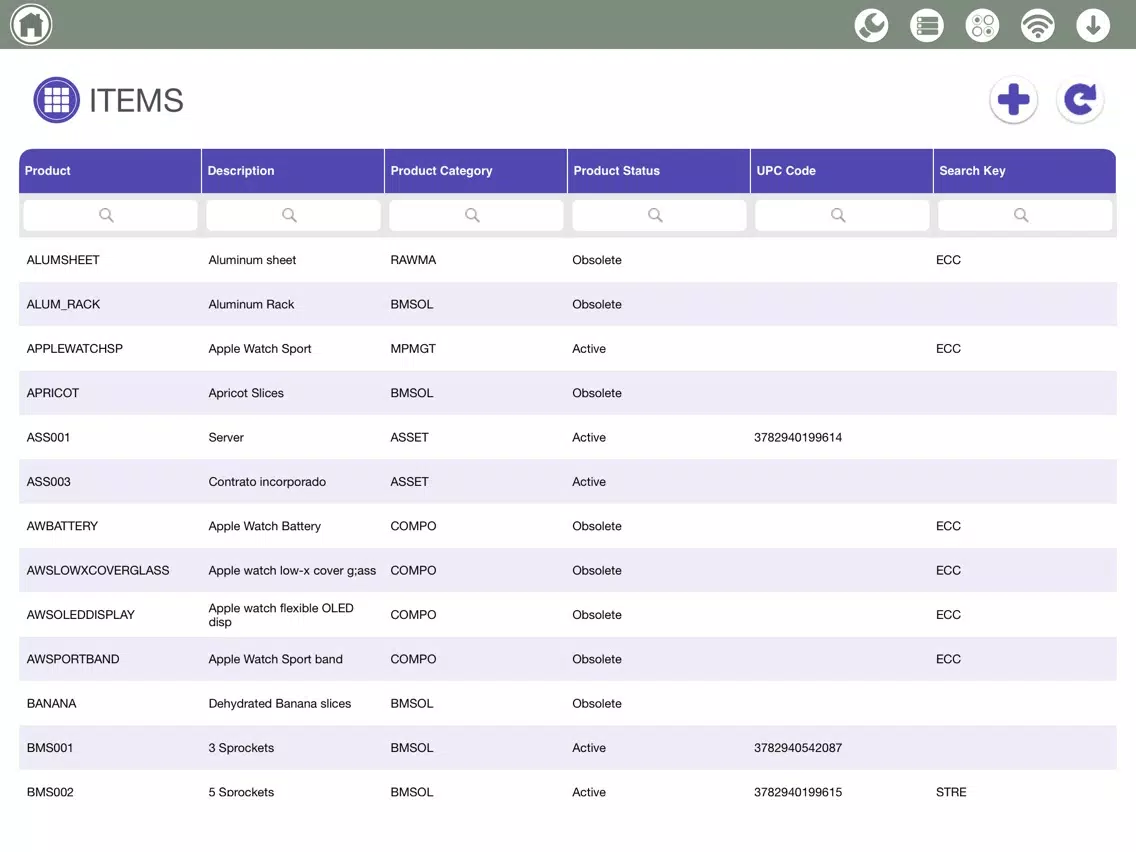Click Dehydrated Banana slices description
Image resolution: width=1136 pixels, height=852 pixels.
click(x=280, y=703)
